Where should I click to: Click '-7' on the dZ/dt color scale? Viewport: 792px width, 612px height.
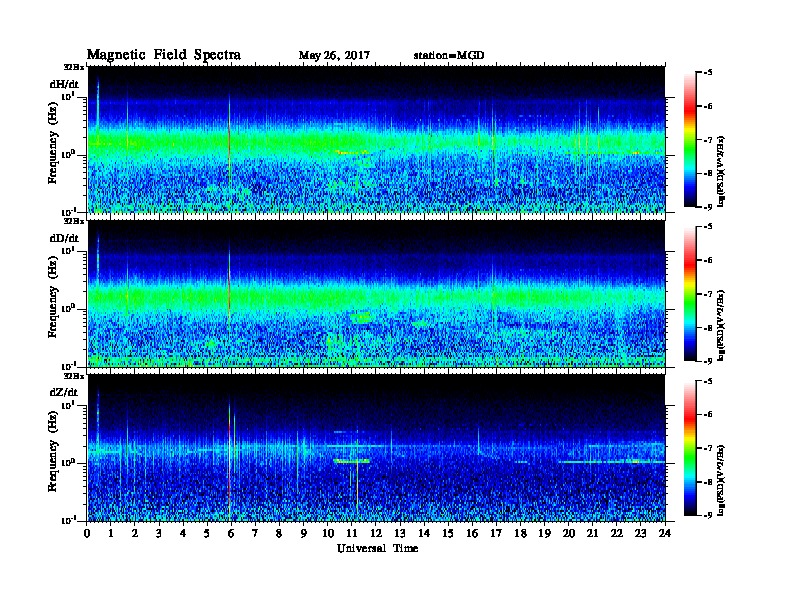pyautogui.click(x=708, y=448)
